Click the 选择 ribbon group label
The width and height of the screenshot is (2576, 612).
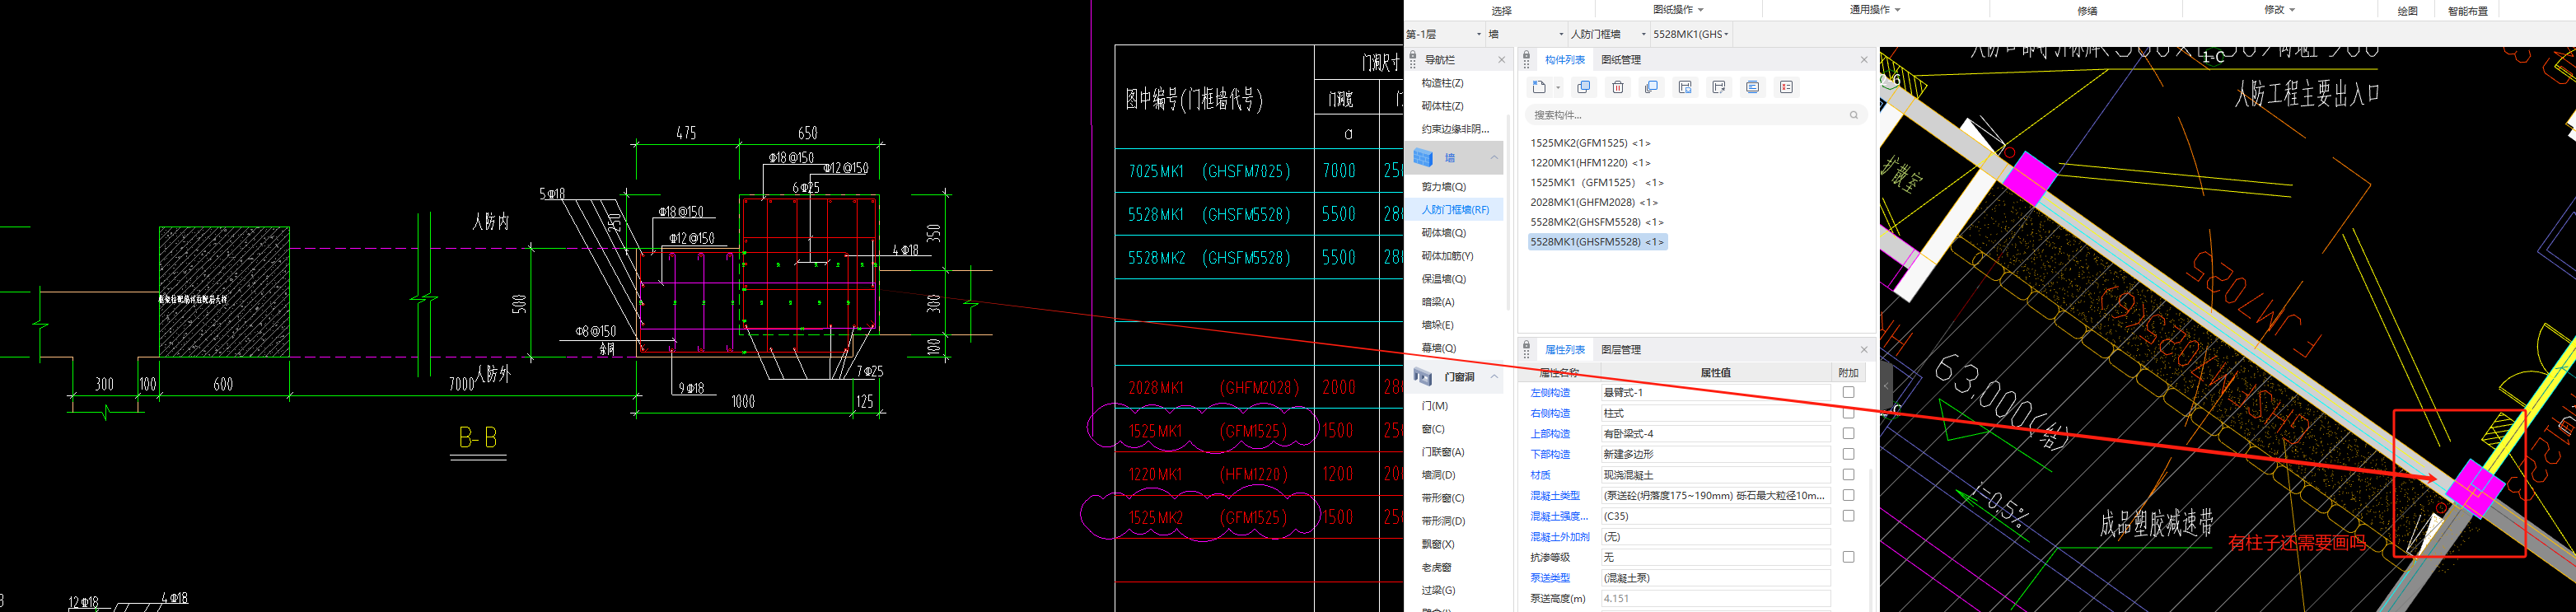click(1501, 11)
